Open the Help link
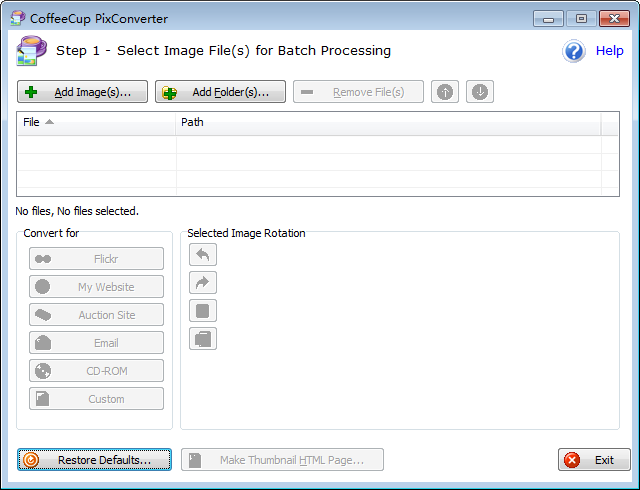Image resolution: width=640 pixels, height=490 pixels. coord(609,51)
